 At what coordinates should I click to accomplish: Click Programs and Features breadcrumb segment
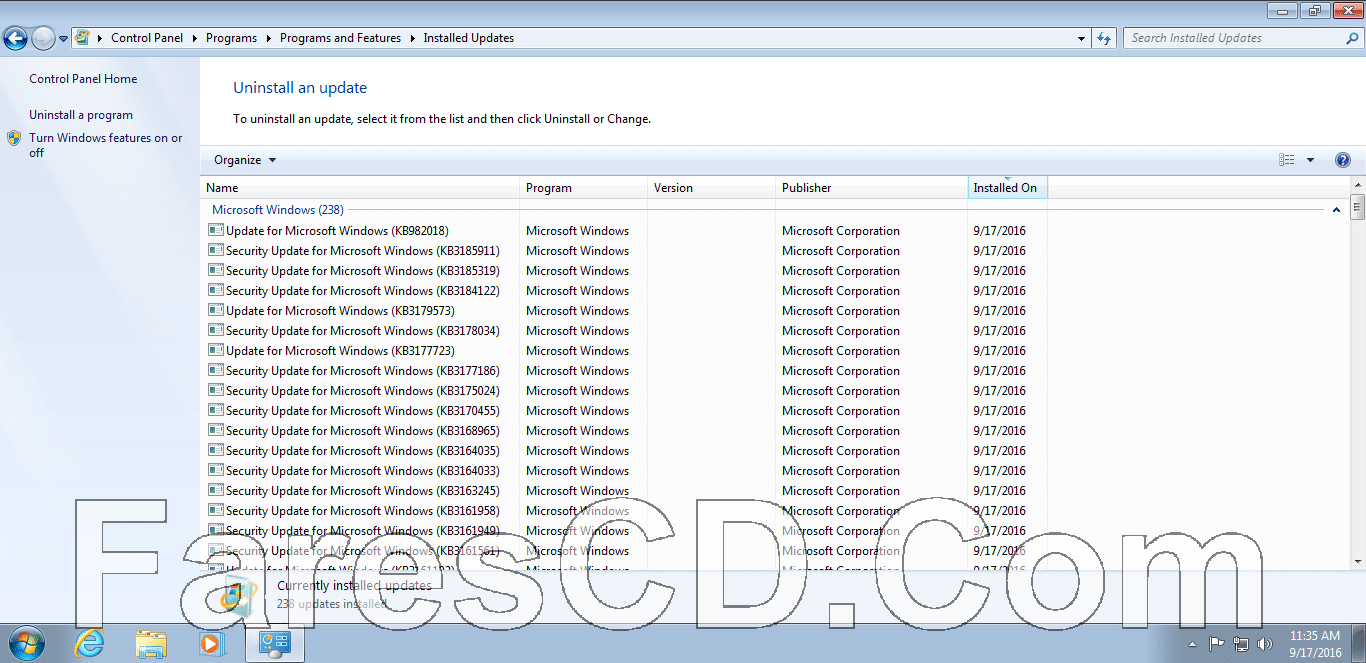tap(340, 38)
